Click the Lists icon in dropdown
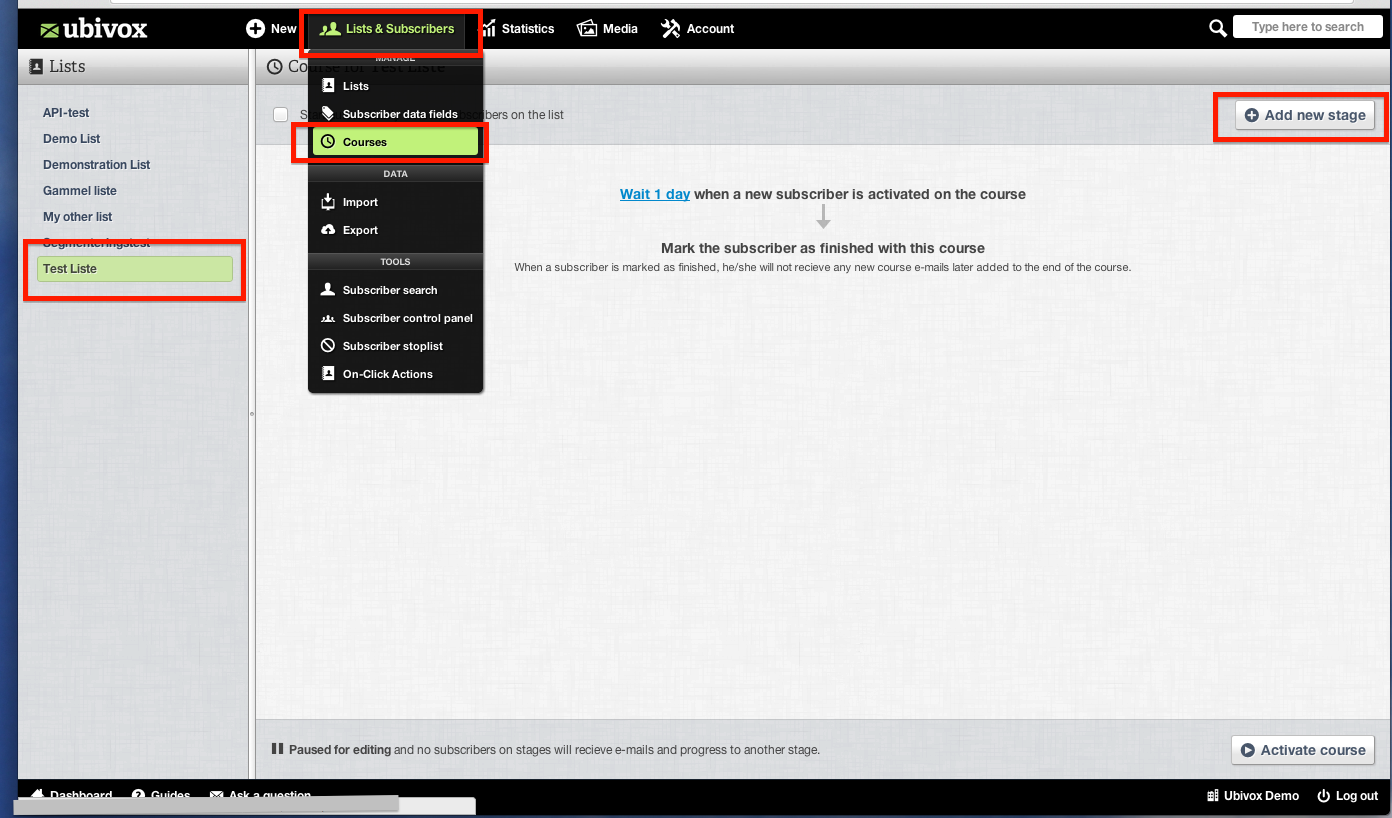The height and width of the screenshot is (818, 1392). 328,86
